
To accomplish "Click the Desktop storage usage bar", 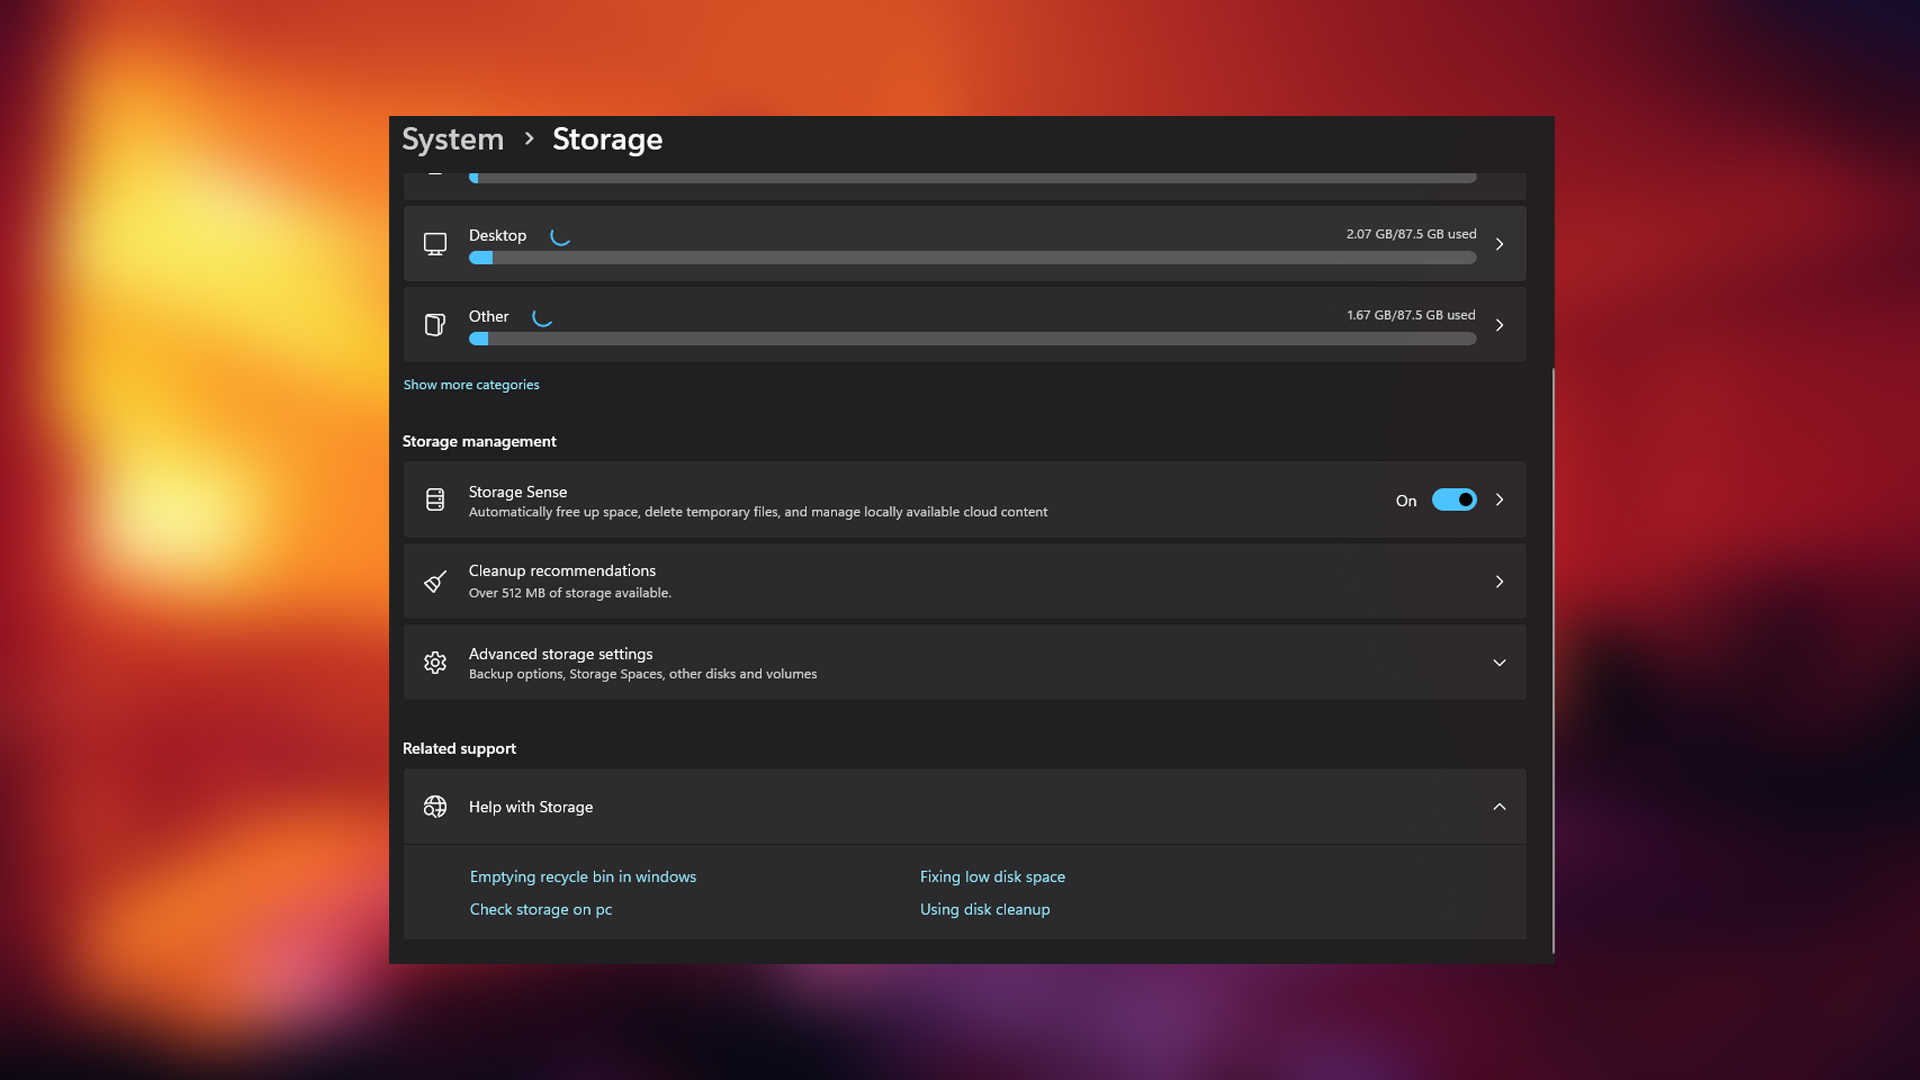I will [972, 258].
